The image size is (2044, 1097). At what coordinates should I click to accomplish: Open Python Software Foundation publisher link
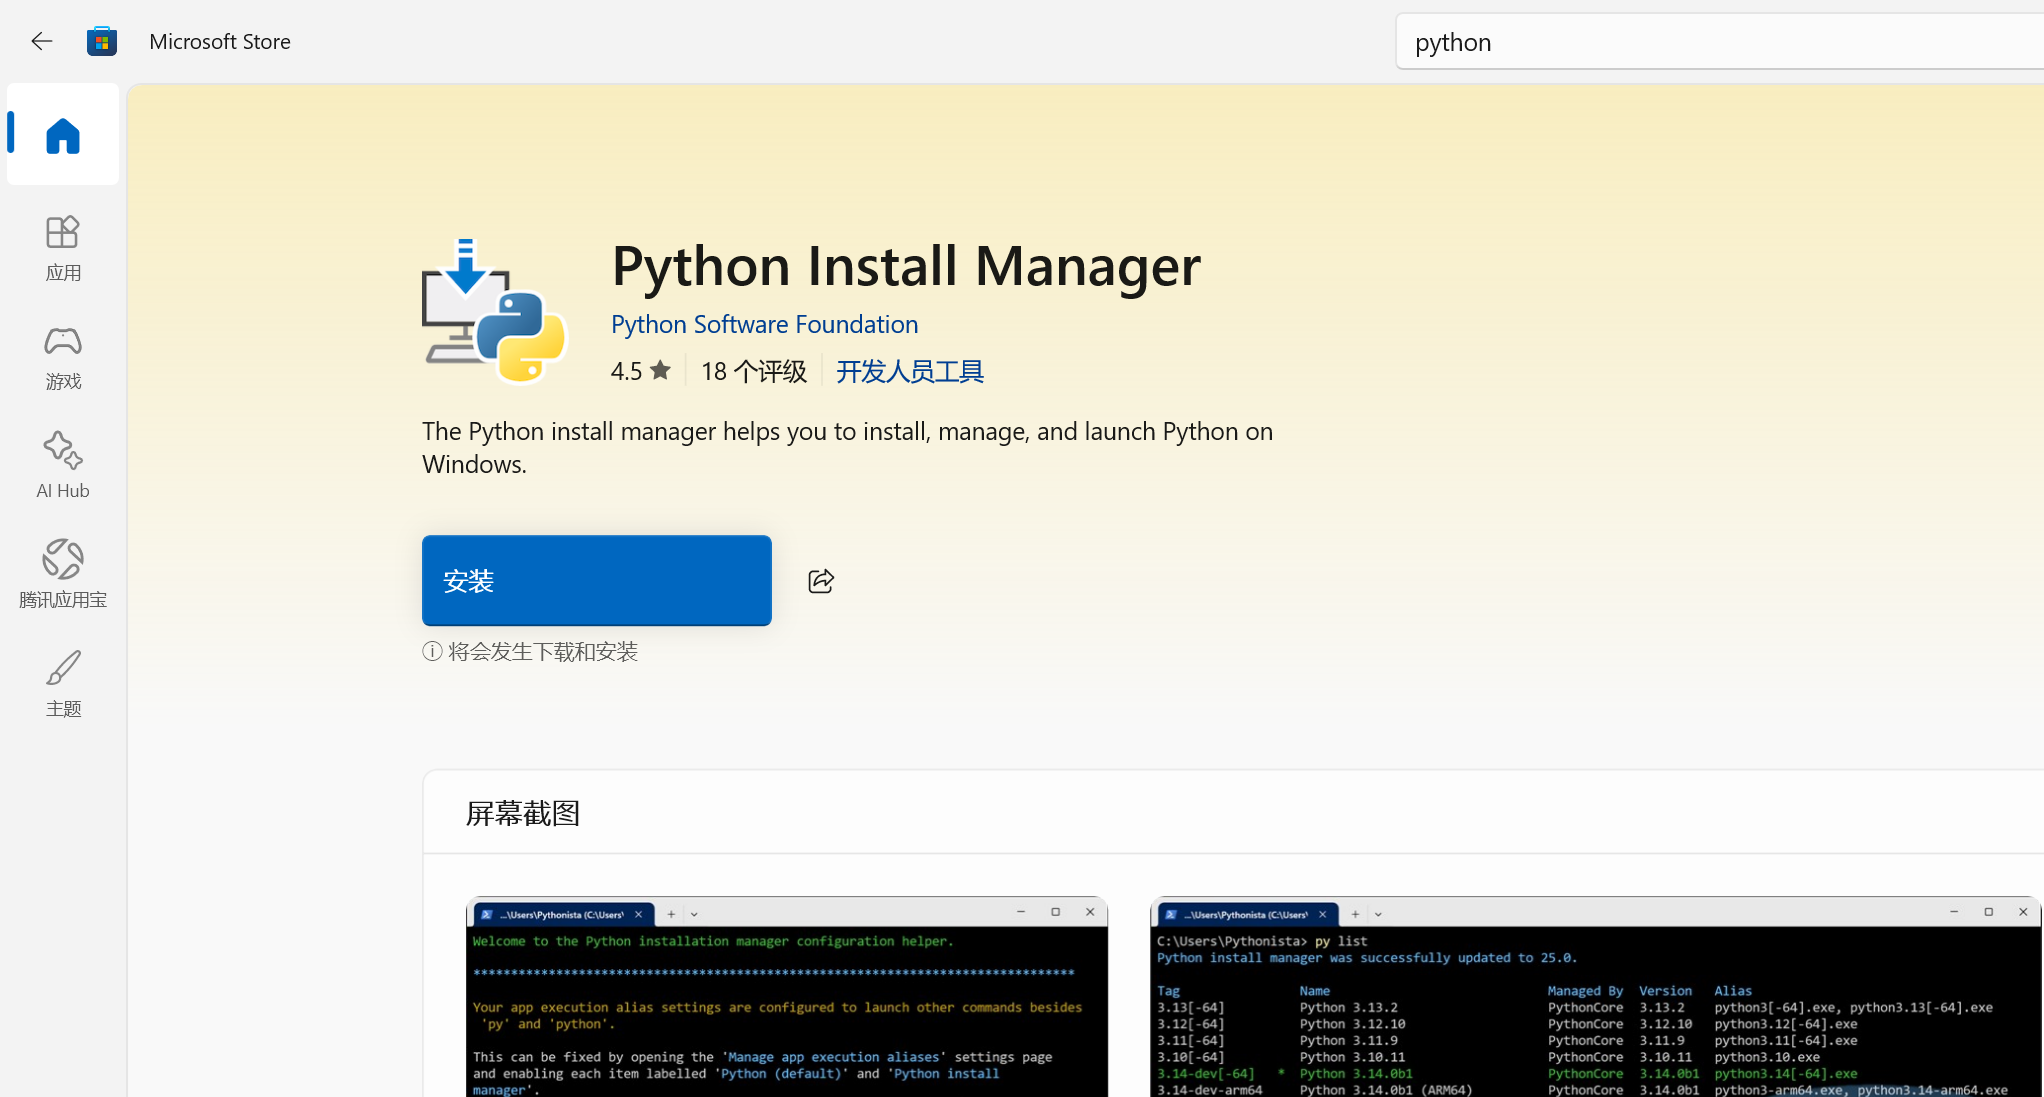pos(764,324)
